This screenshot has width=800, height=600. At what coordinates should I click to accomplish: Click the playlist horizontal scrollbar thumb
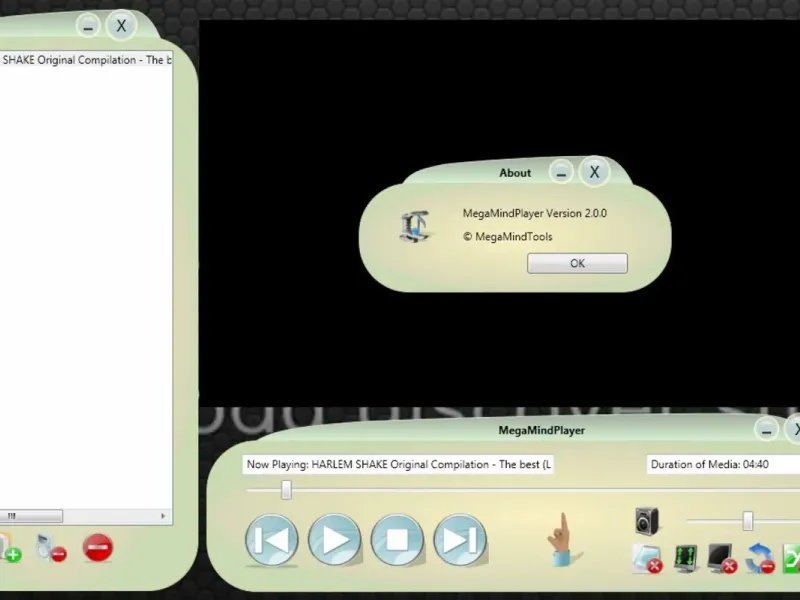31,516
